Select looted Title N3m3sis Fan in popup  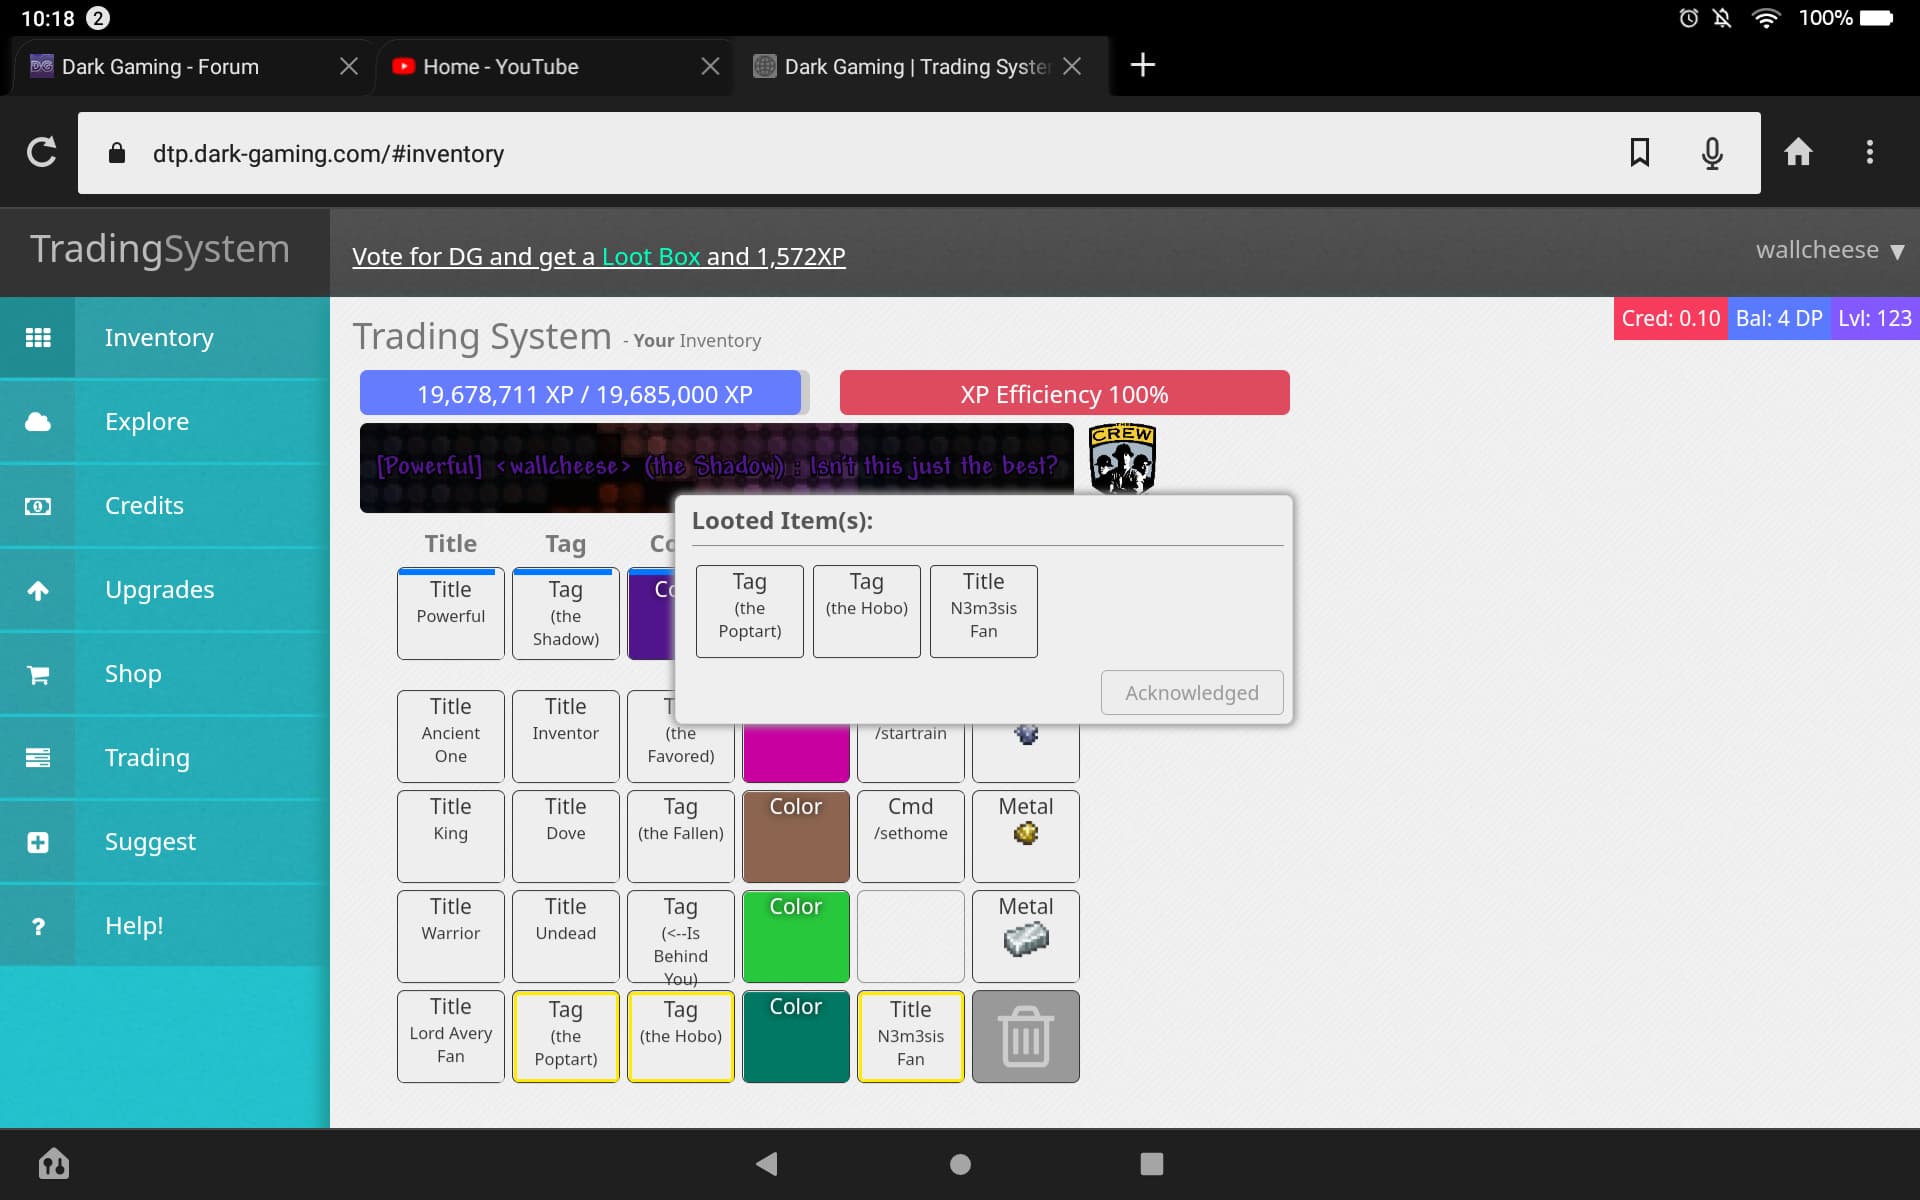984,611
